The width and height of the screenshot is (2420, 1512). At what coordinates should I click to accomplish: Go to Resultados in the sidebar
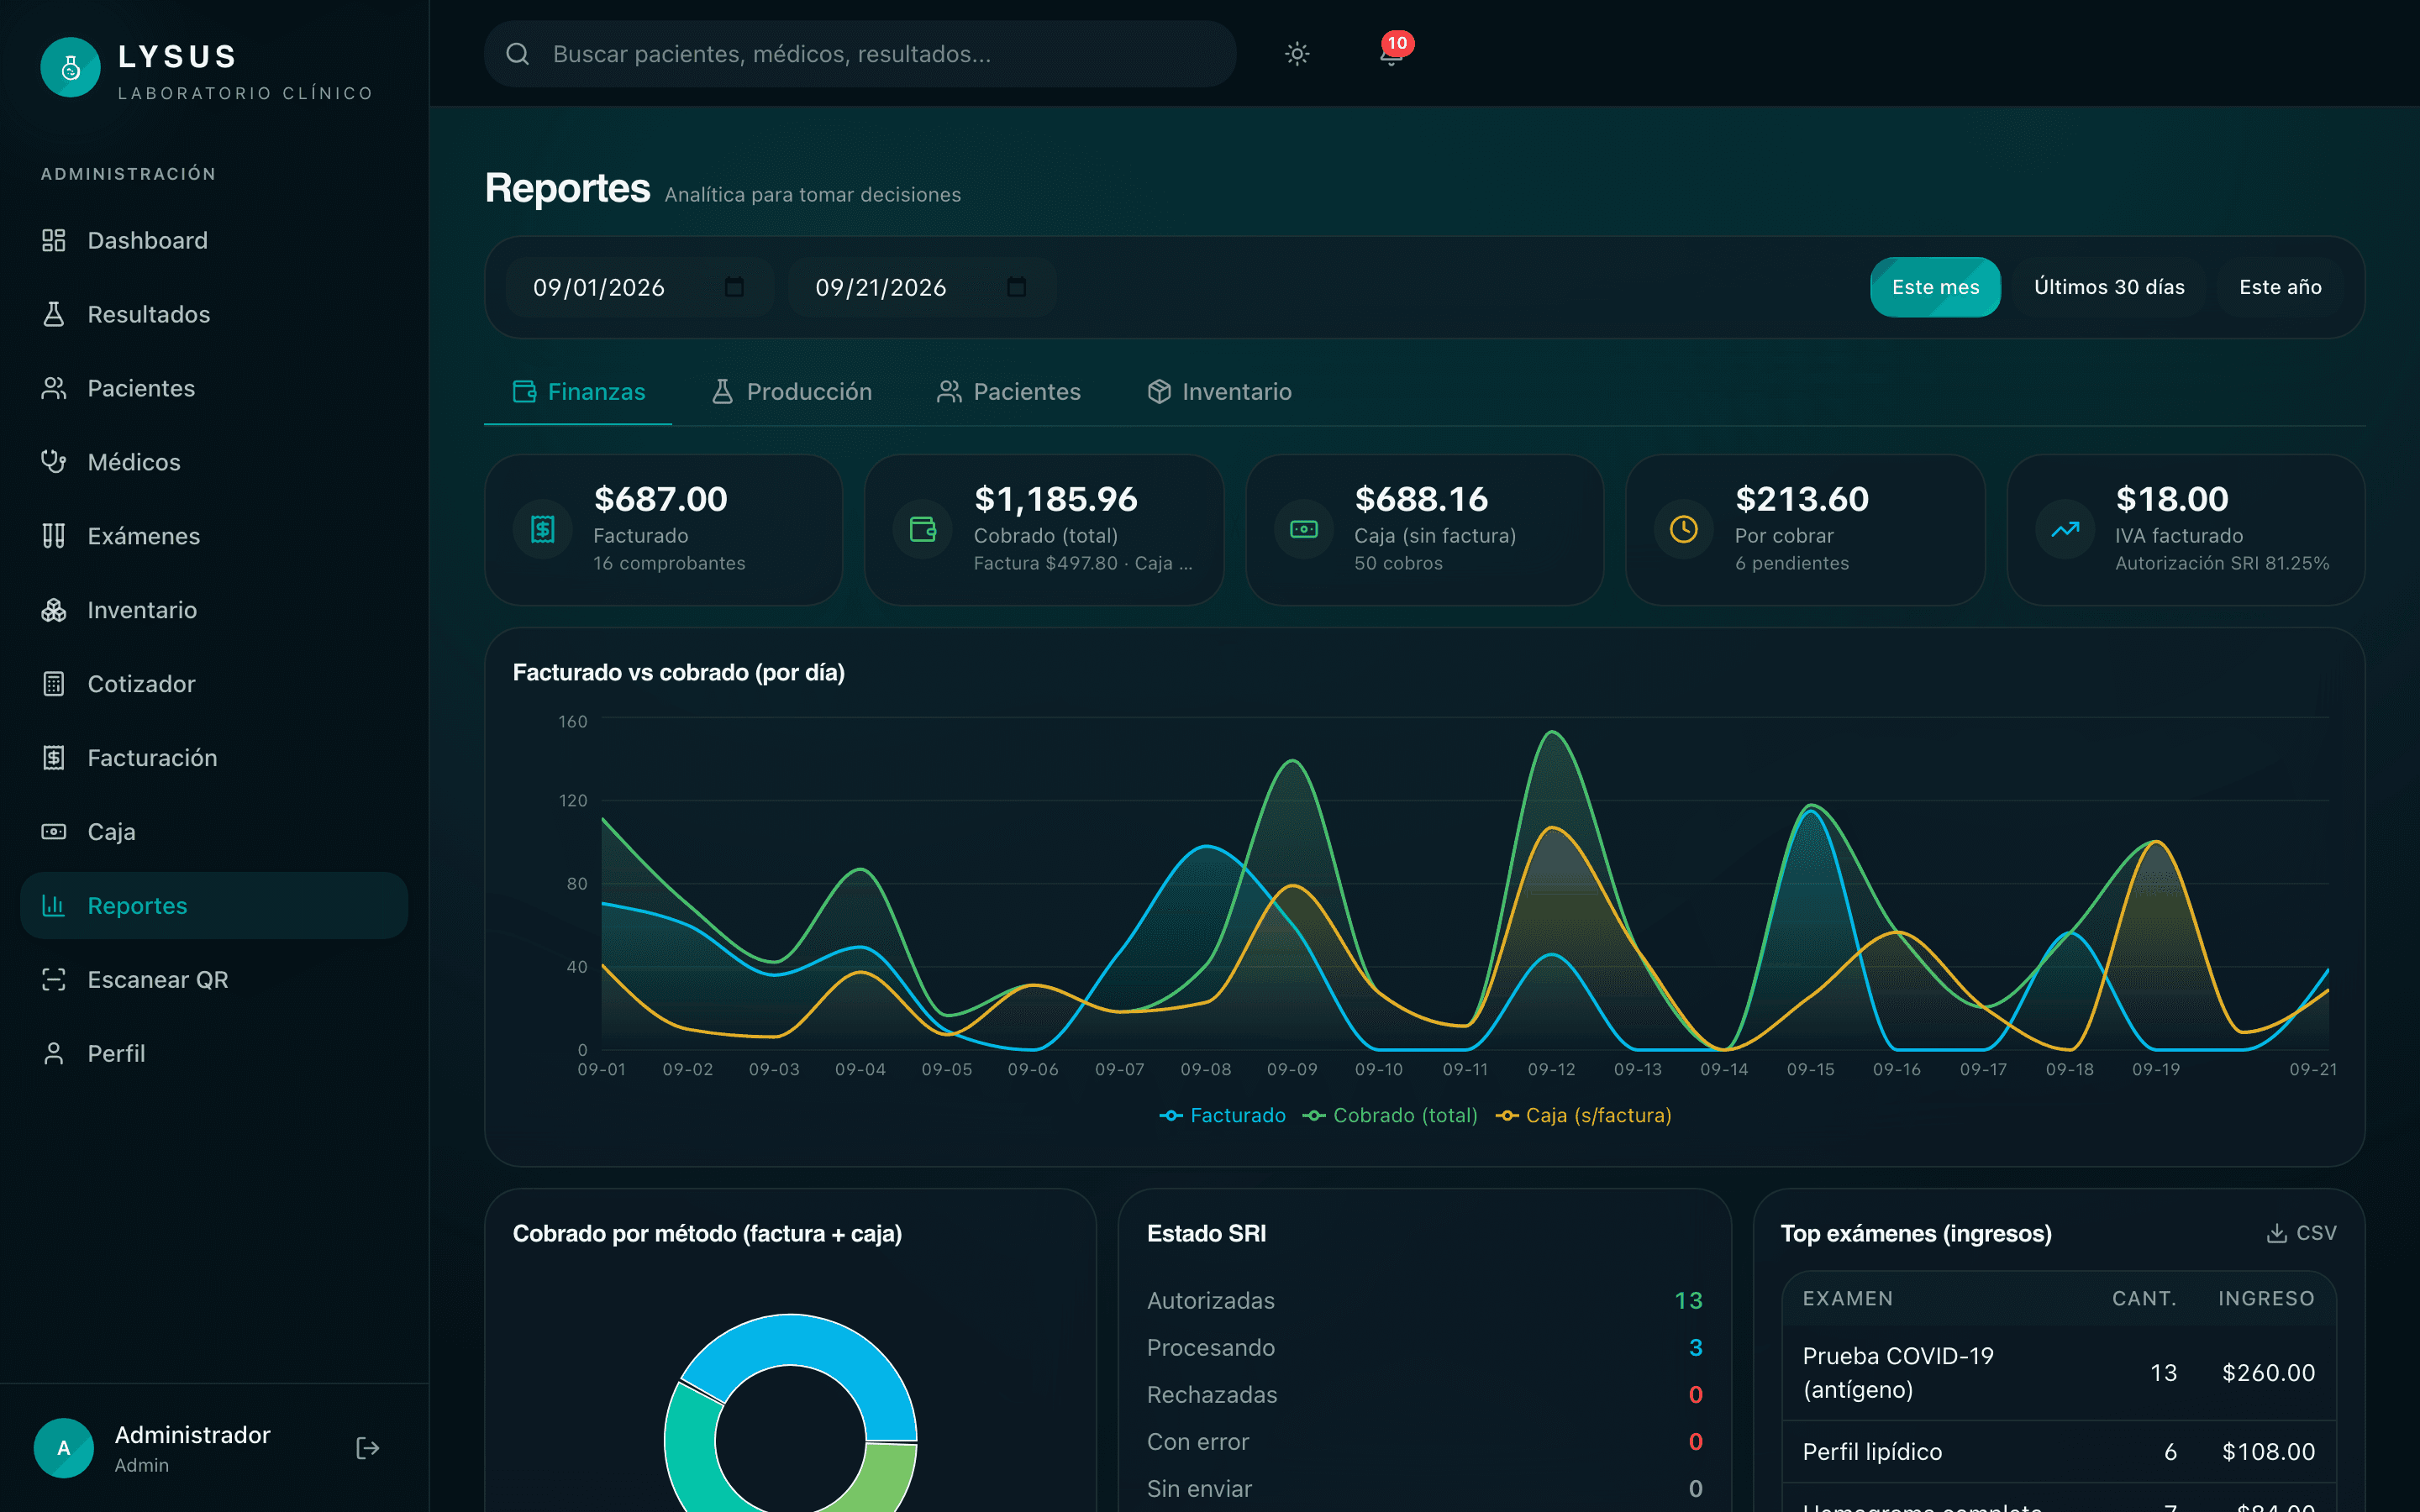pyautogui.click(x=214, y=314)
